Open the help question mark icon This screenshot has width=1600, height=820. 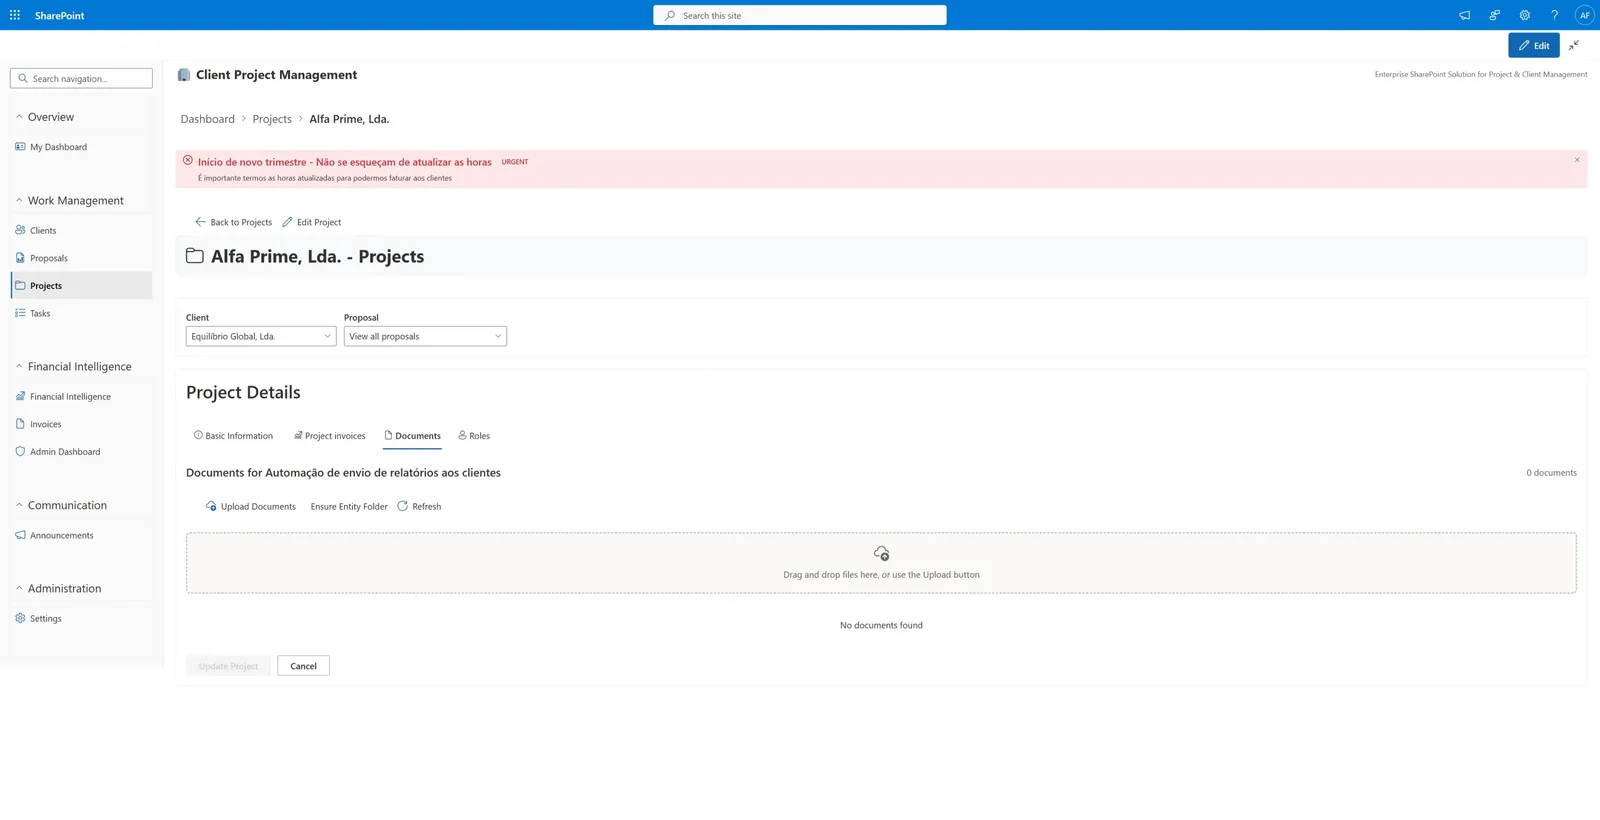tap(1554, 15)
